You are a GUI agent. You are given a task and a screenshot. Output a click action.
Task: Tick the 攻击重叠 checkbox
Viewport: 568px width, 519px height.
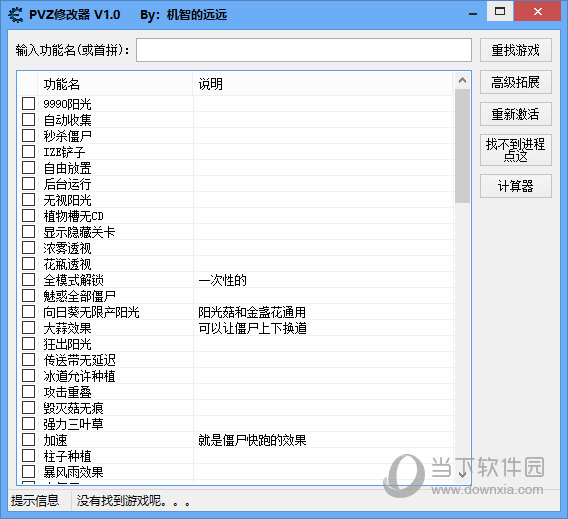(28, 392)
